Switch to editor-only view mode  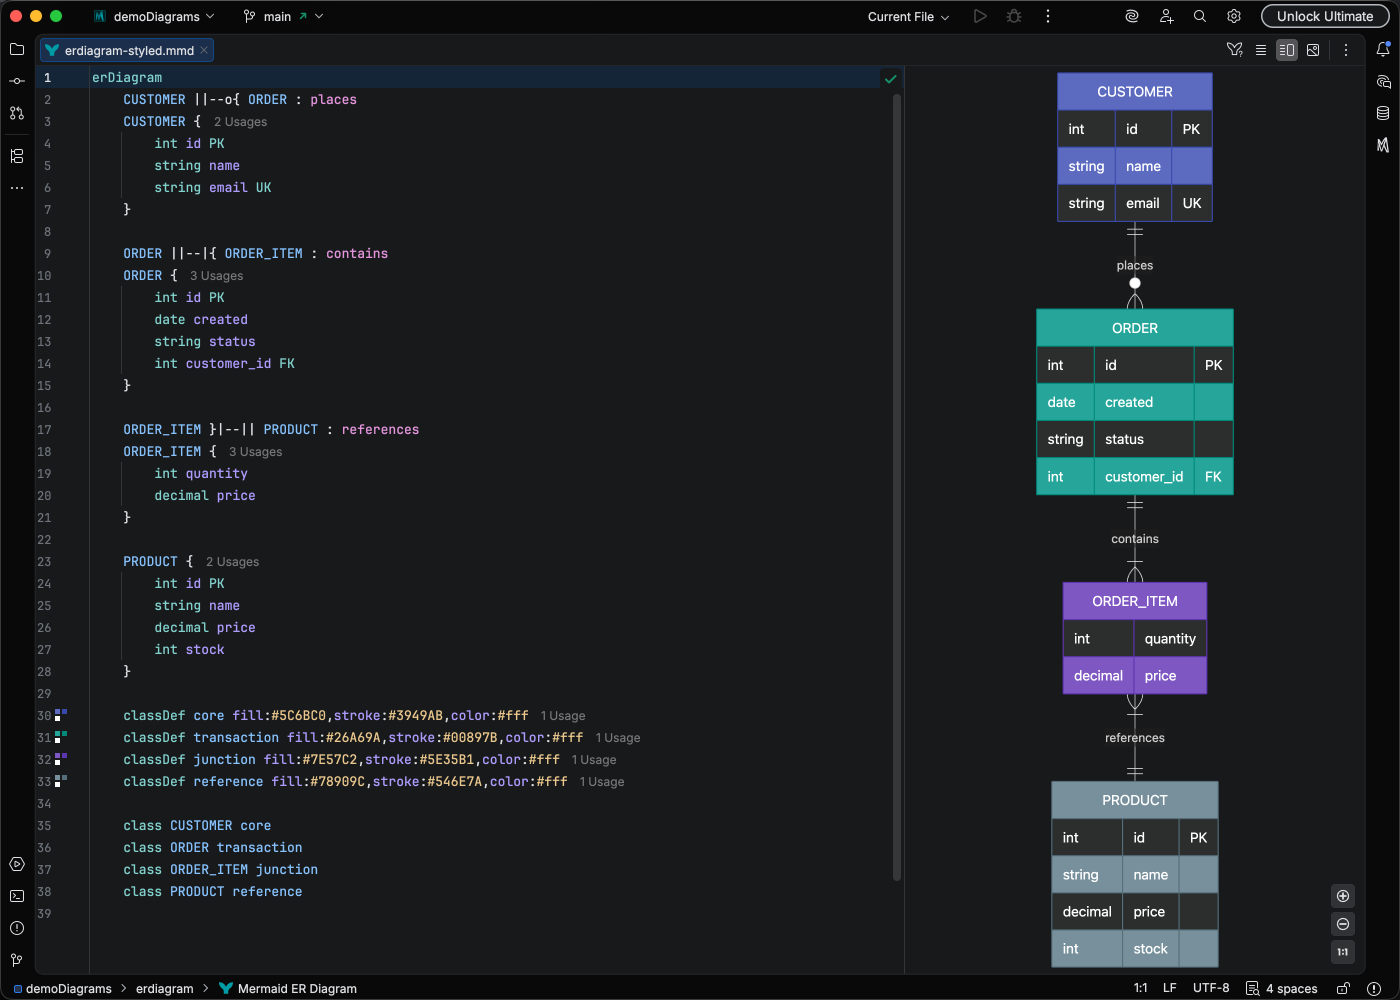tap(1261, 50)
